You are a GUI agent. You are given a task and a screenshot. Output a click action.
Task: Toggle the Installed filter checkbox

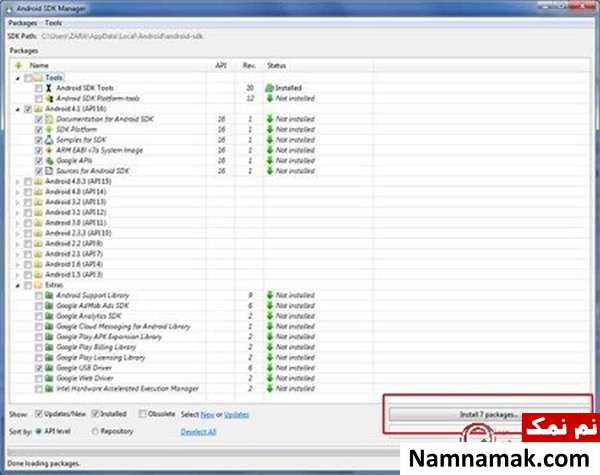pos(95,414)
